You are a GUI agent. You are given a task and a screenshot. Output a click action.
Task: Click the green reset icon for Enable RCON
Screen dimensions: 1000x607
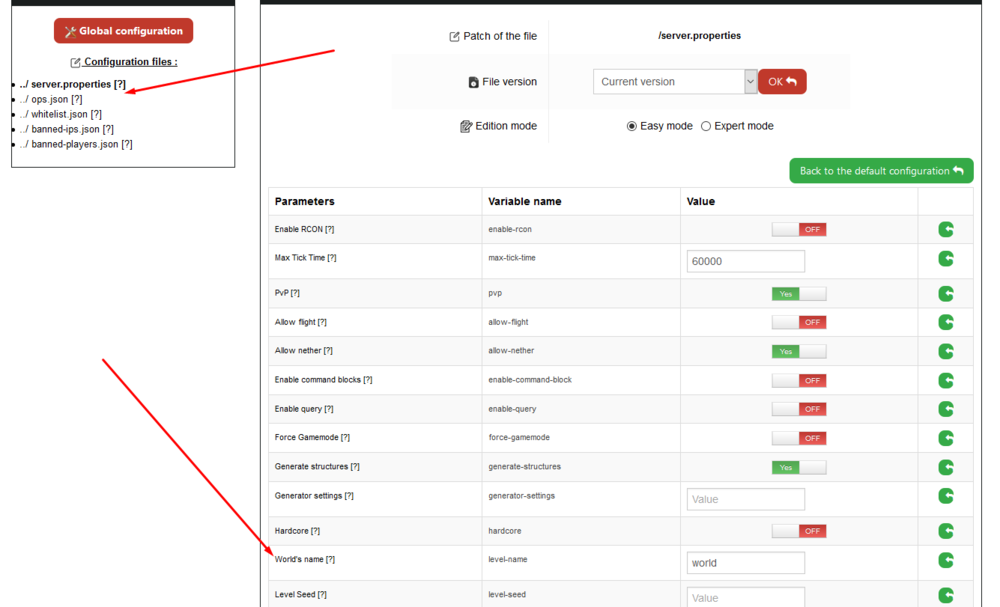click(x=946, y=230)
